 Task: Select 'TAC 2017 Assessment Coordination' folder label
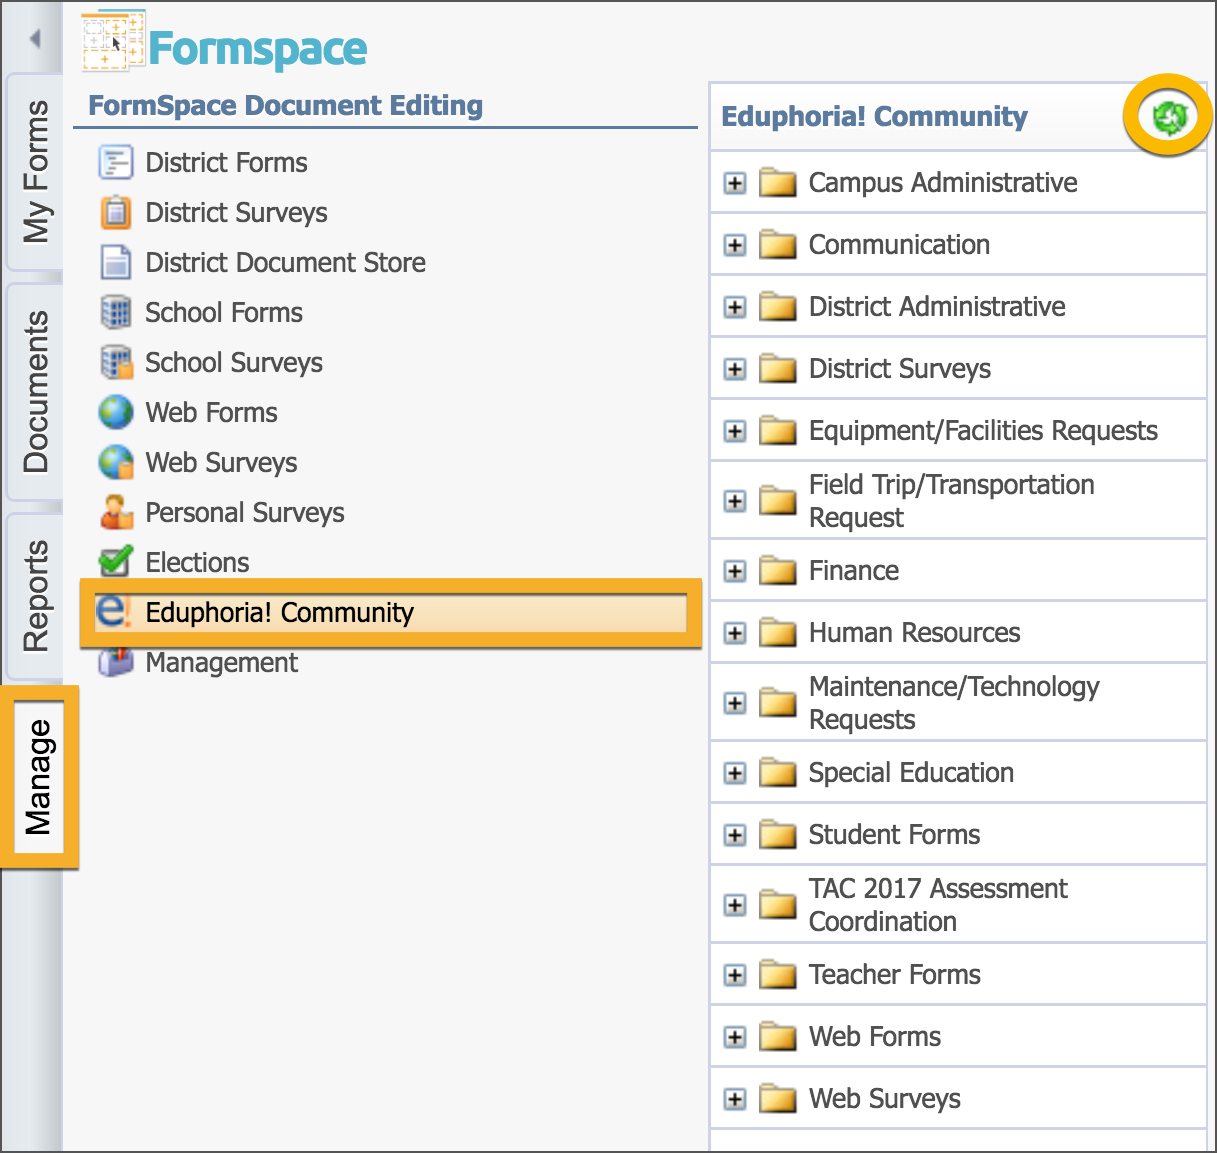click(938, 905)
